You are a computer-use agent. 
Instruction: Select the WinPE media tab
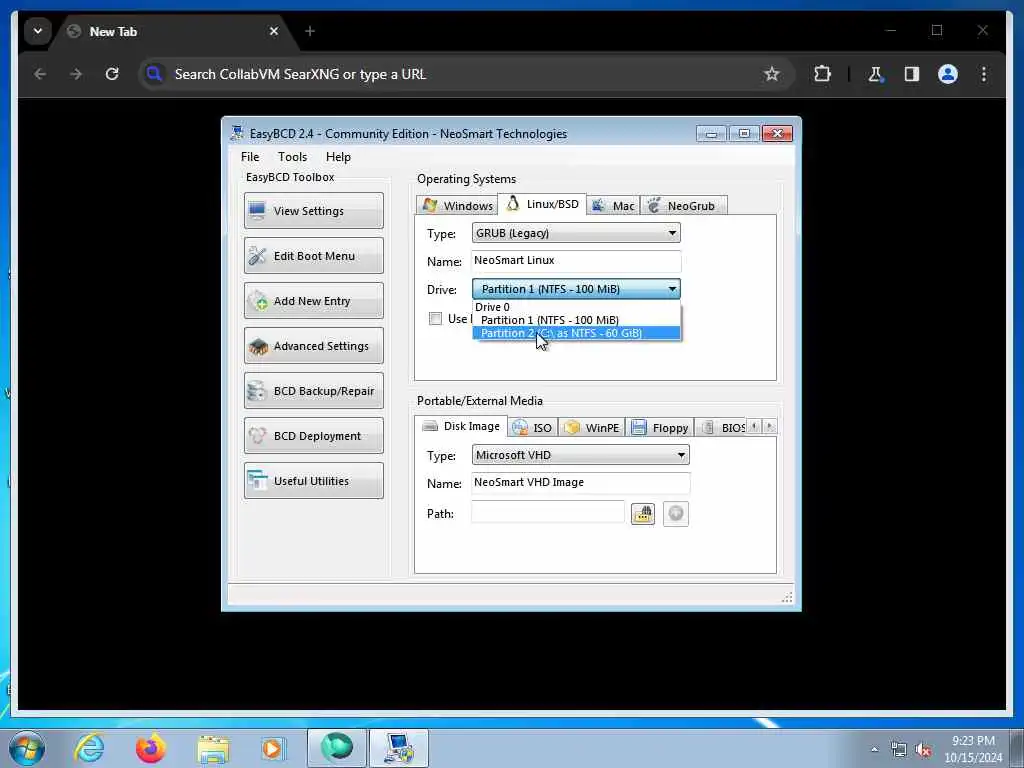pos(592,428)
